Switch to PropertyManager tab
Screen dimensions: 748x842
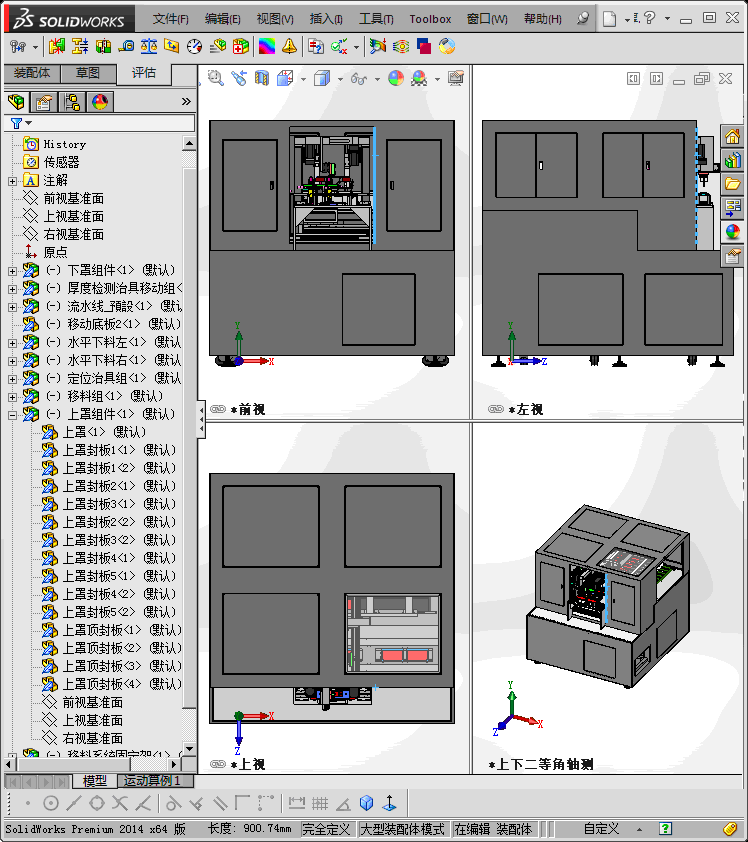click(43, 101)
